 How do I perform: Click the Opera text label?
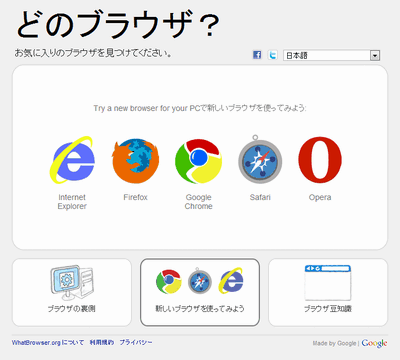coord(320,197)
